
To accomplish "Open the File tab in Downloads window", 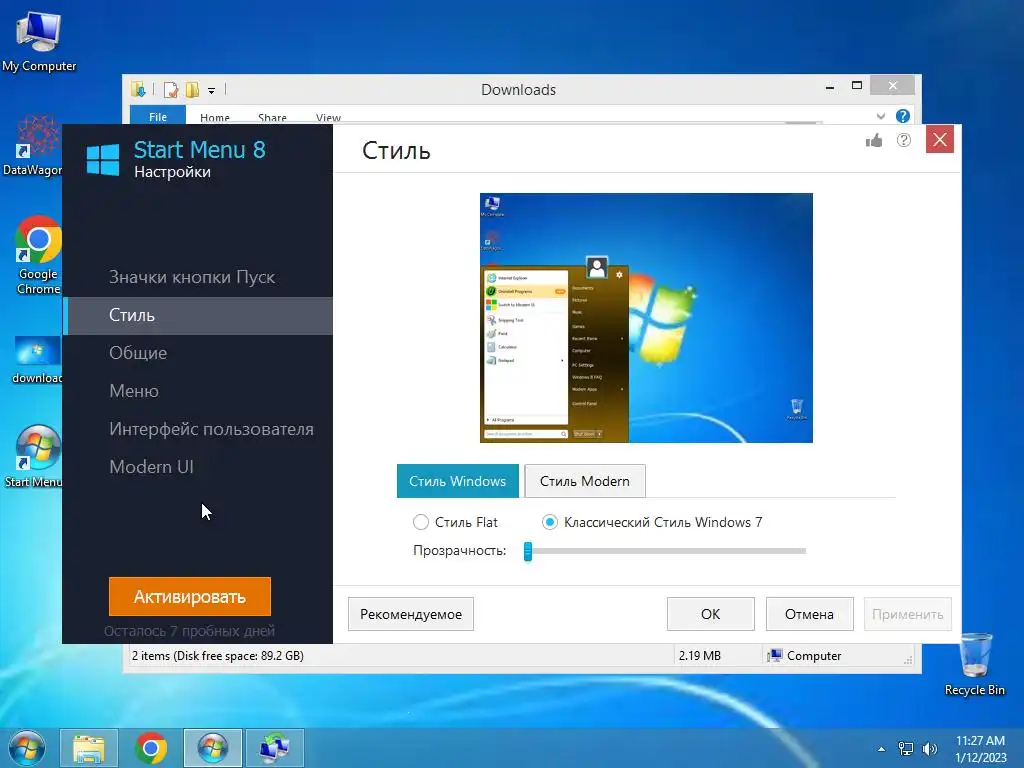I will [x=158, y=116].
